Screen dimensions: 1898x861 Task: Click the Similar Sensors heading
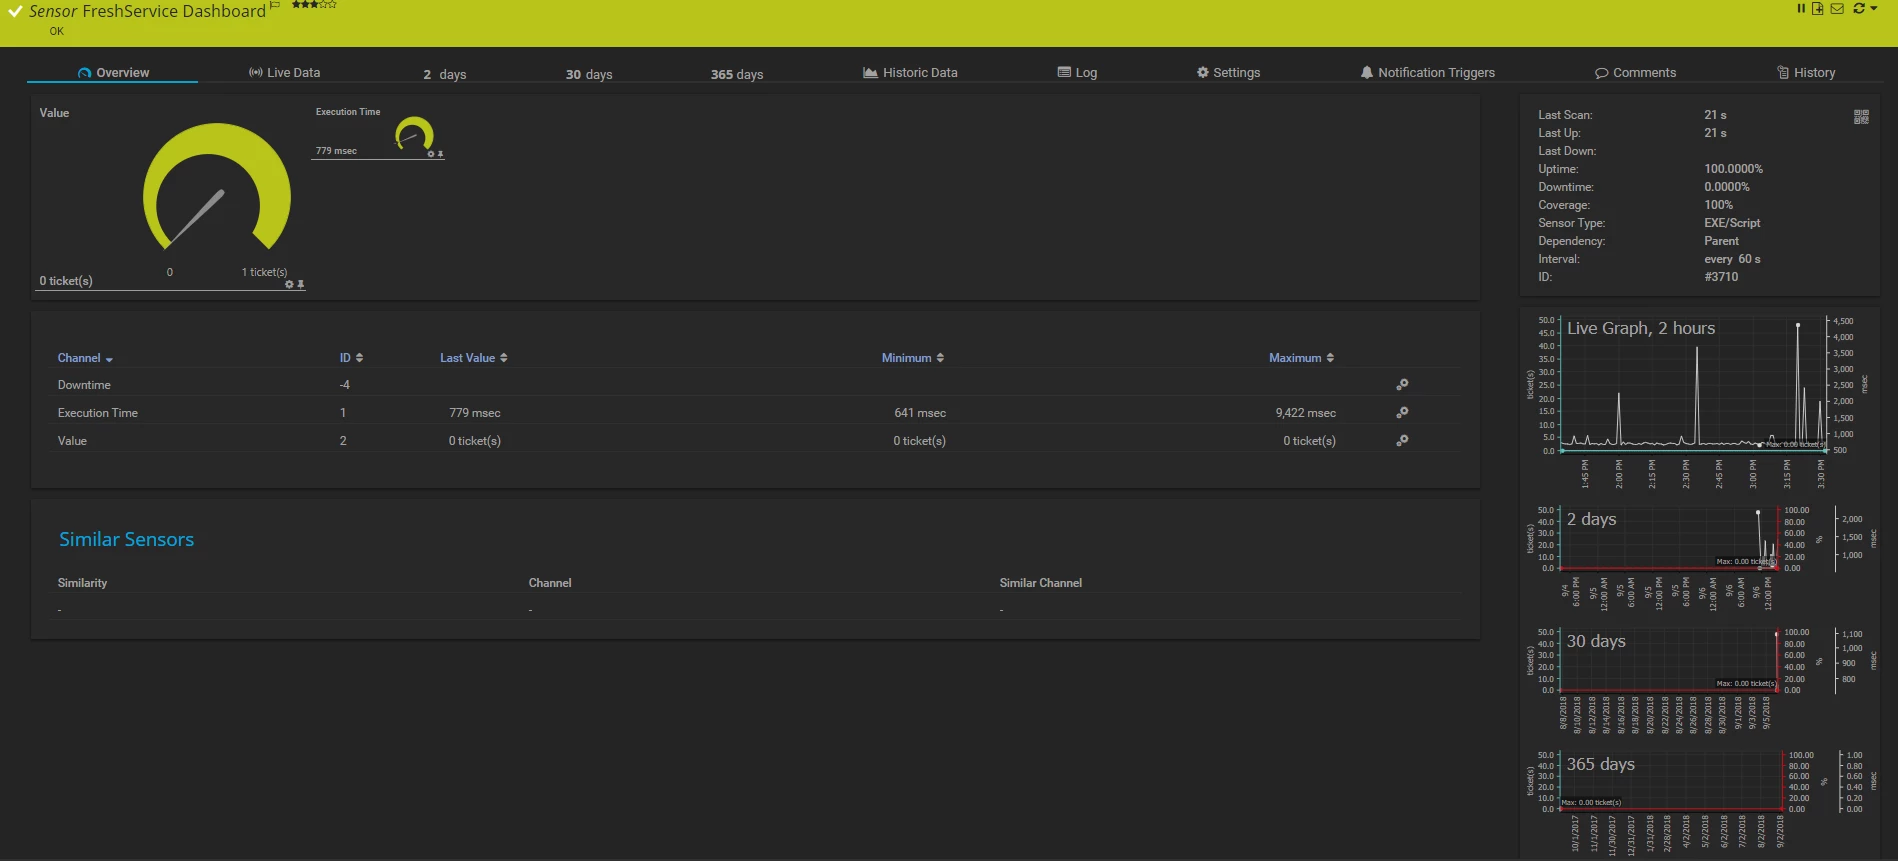(x=126, y=539)
